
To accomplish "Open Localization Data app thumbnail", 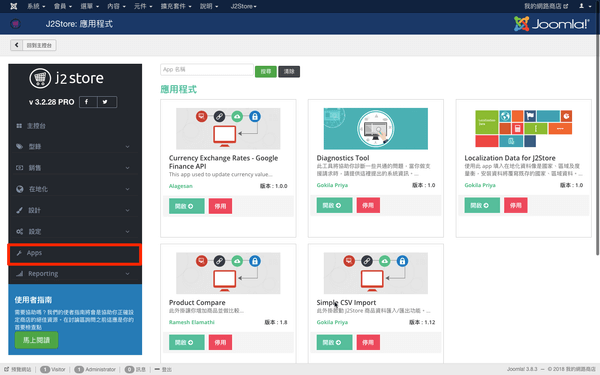I will (523, 129).
